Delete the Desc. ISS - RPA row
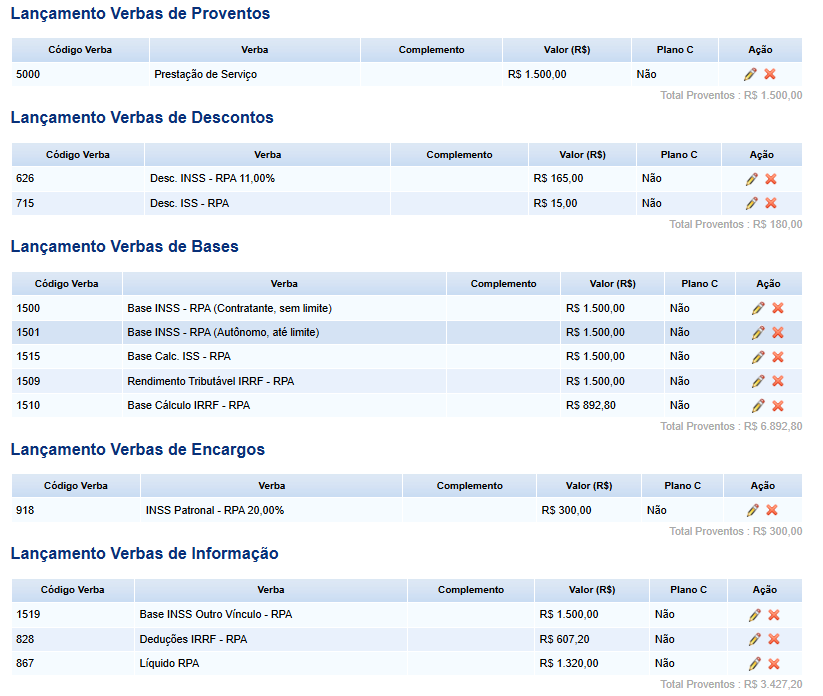This screenshot has height=696, width=823. pos(771,203)
